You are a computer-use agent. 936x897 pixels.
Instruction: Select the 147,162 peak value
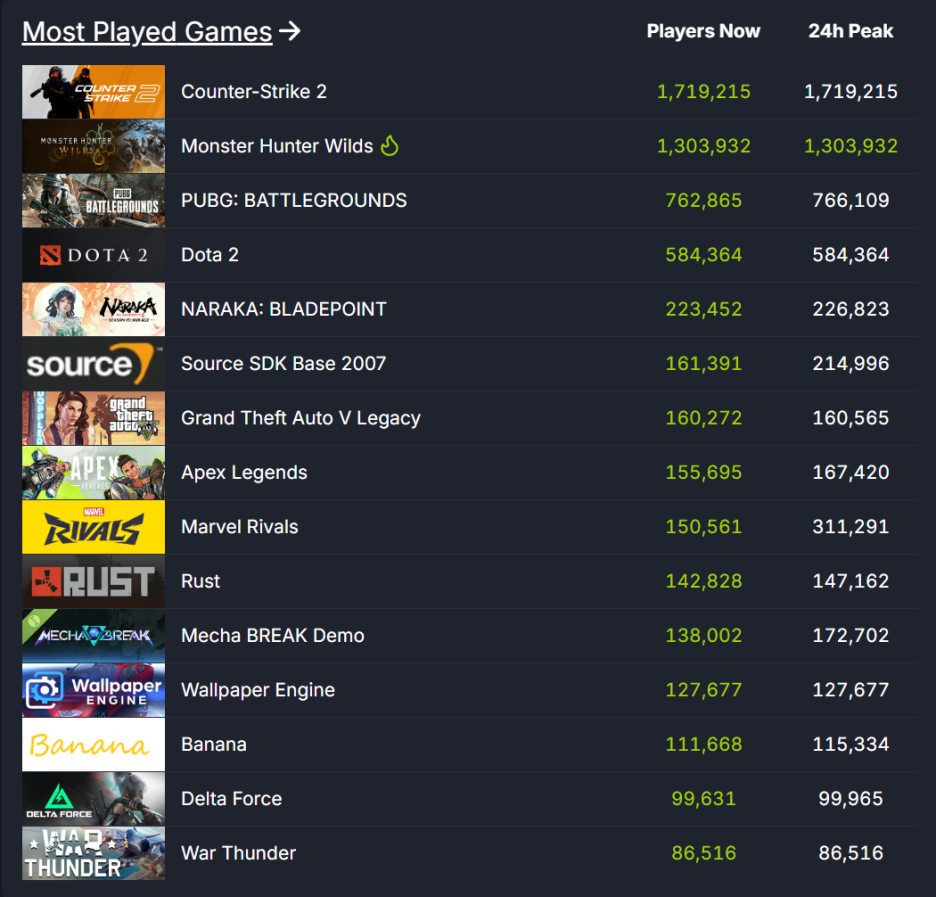click(x=851, y=581)
